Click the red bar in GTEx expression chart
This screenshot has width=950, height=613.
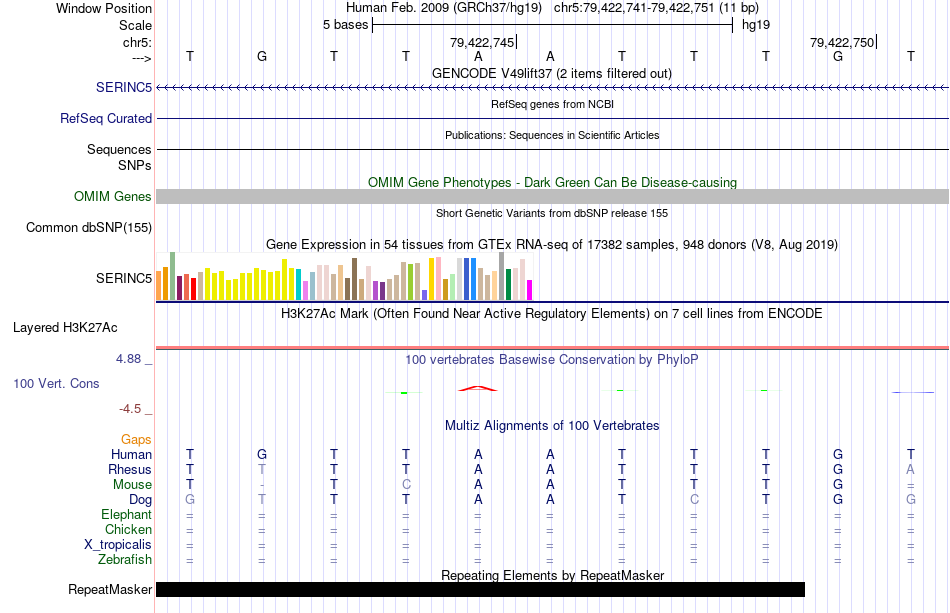click(x=193, y=289)
